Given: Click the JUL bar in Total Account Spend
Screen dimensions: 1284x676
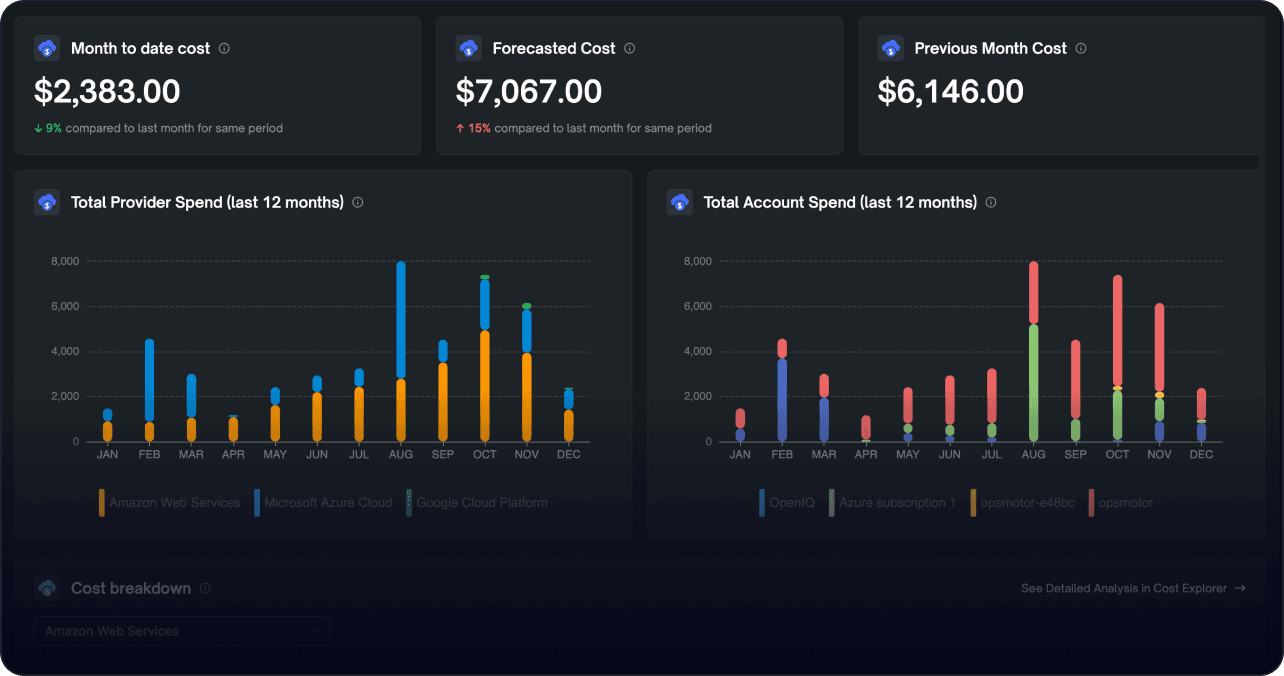Looking at the screenshot, I should pyautogui.click(x=992, y=405).
